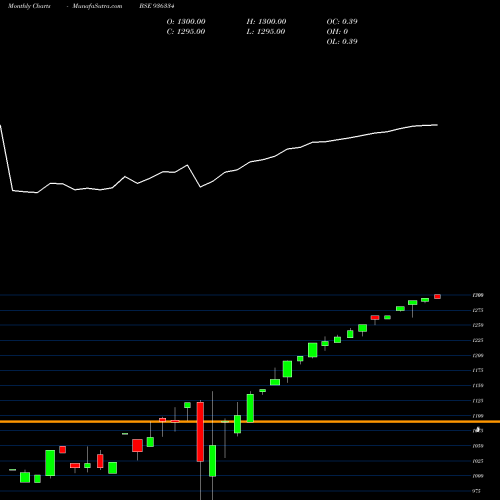This screenshot has width=500, height=500.
Task: Select the open value 'O: 1300.00'
Action: pyautogui.click(x=186, y=22)
